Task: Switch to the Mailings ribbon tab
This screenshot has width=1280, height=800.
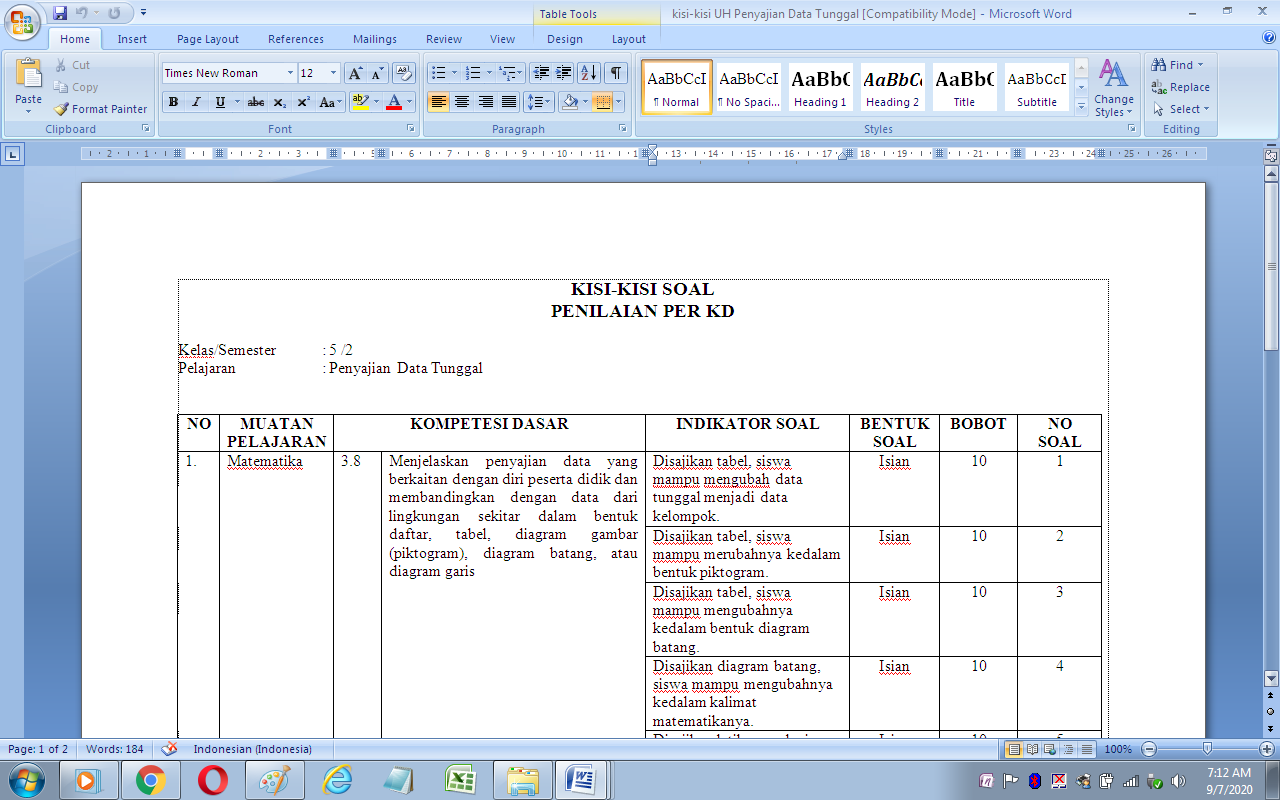Action: (375, 39)
